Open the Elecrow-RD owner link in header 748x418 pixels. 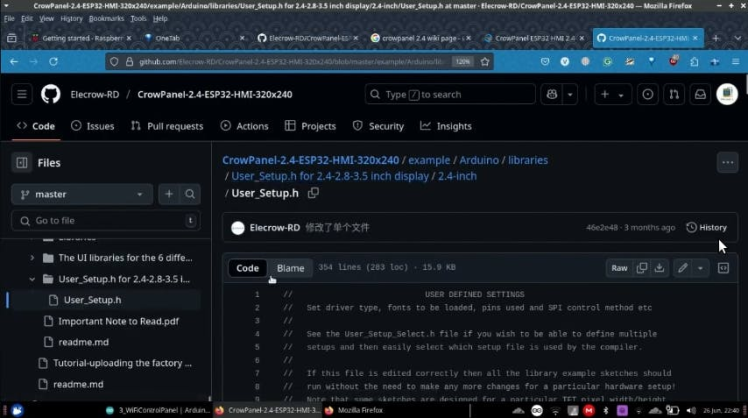[x=94, y=94]
